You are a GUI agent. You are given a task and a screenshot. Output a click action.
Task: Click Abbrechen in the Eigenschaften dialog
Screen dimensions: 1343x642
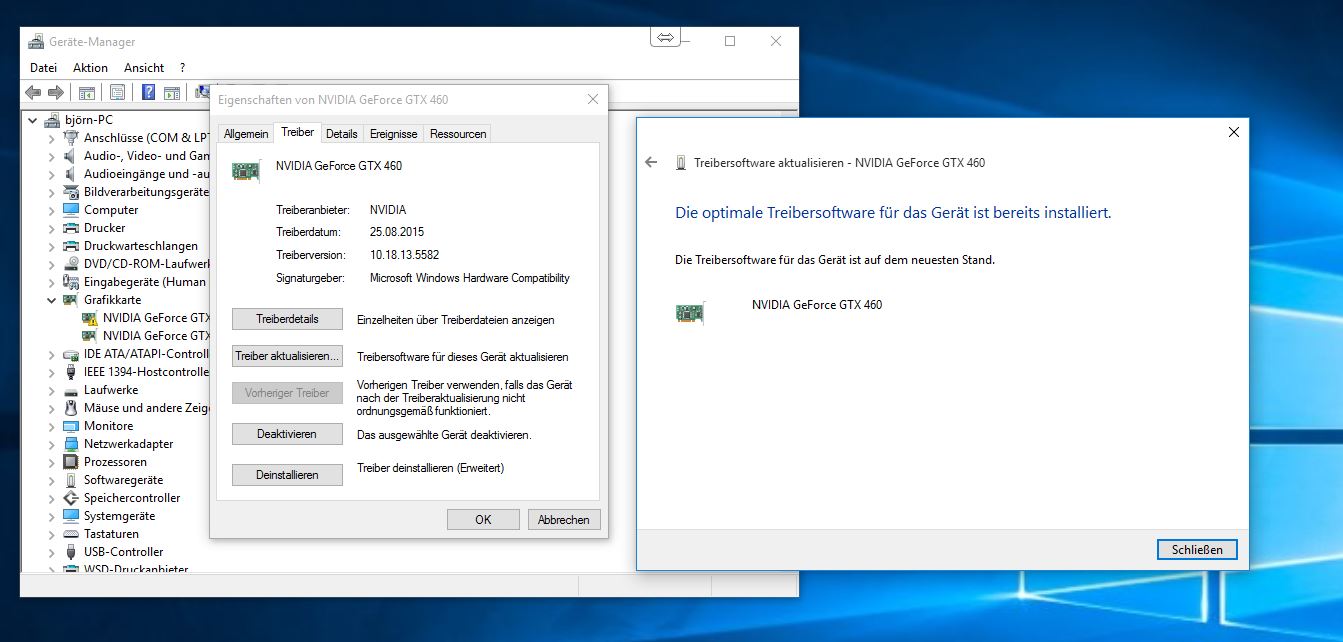[564, 520]
